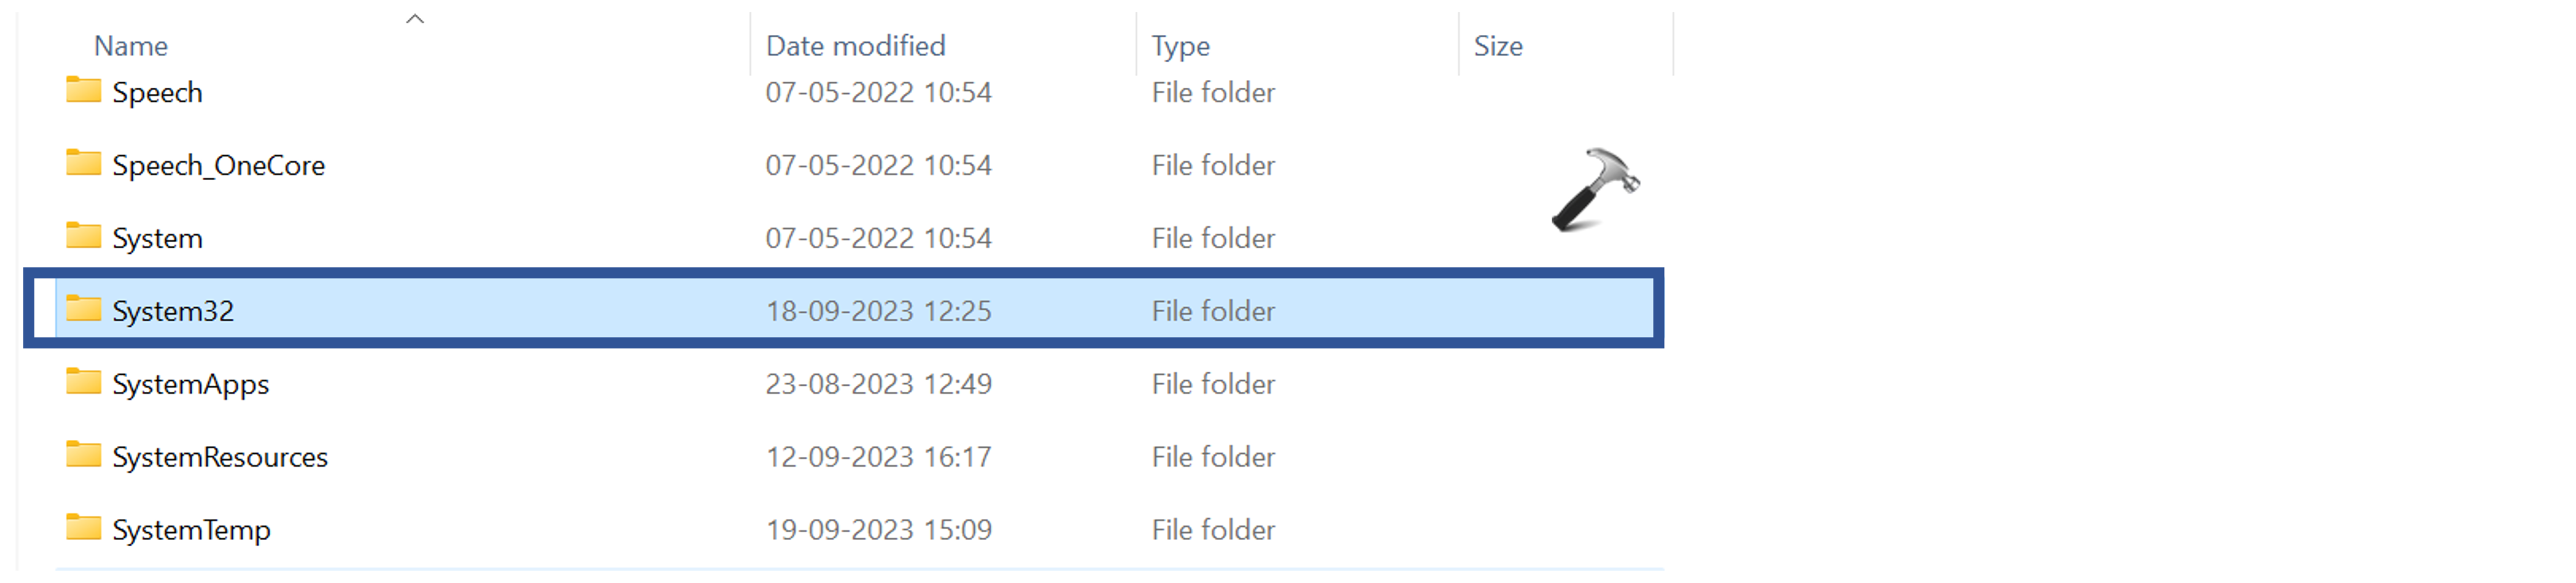Sort files by Size column header
Image resolution: width=2576 pixels, height=583 pixels.
point(1498,46)
